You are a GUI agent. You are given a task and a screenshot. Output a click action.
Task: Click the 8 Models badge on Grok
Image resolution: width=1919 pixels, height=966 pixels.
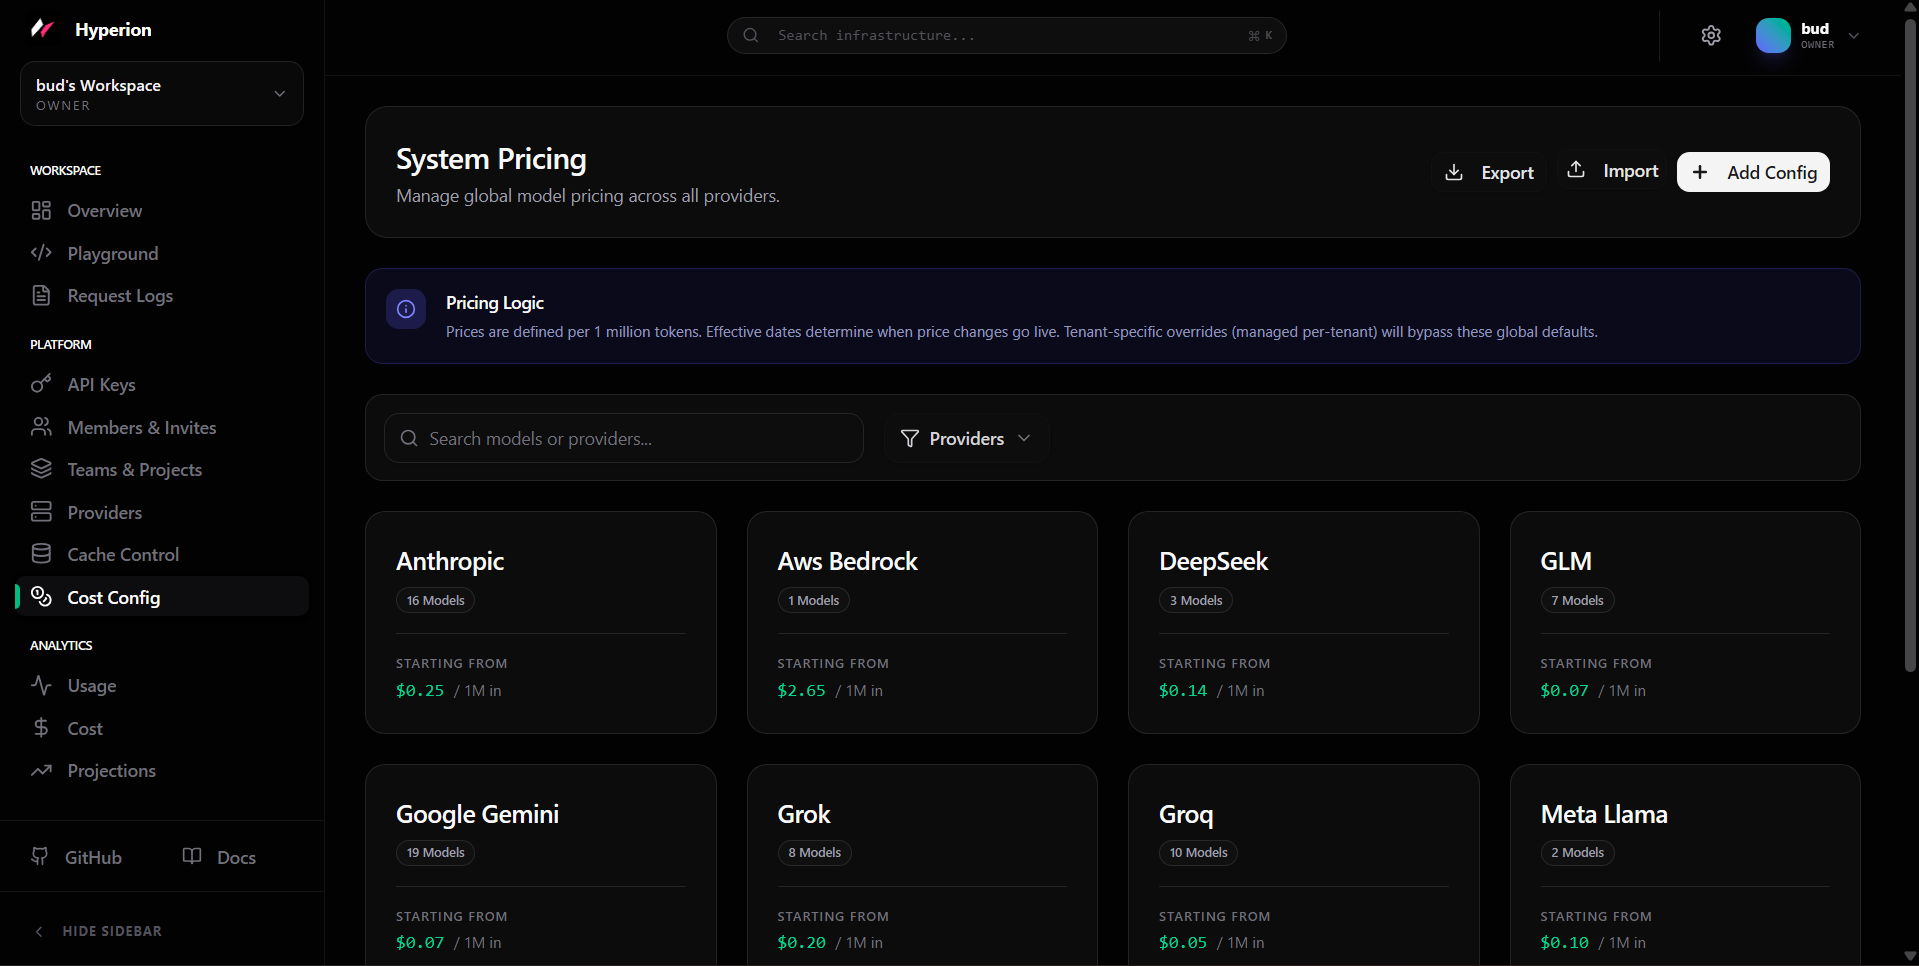point(814,853)
